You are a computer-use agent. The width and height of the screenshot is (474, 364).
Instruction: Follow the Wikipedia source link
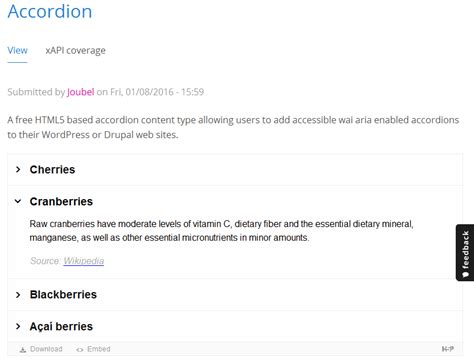(84, 261)
